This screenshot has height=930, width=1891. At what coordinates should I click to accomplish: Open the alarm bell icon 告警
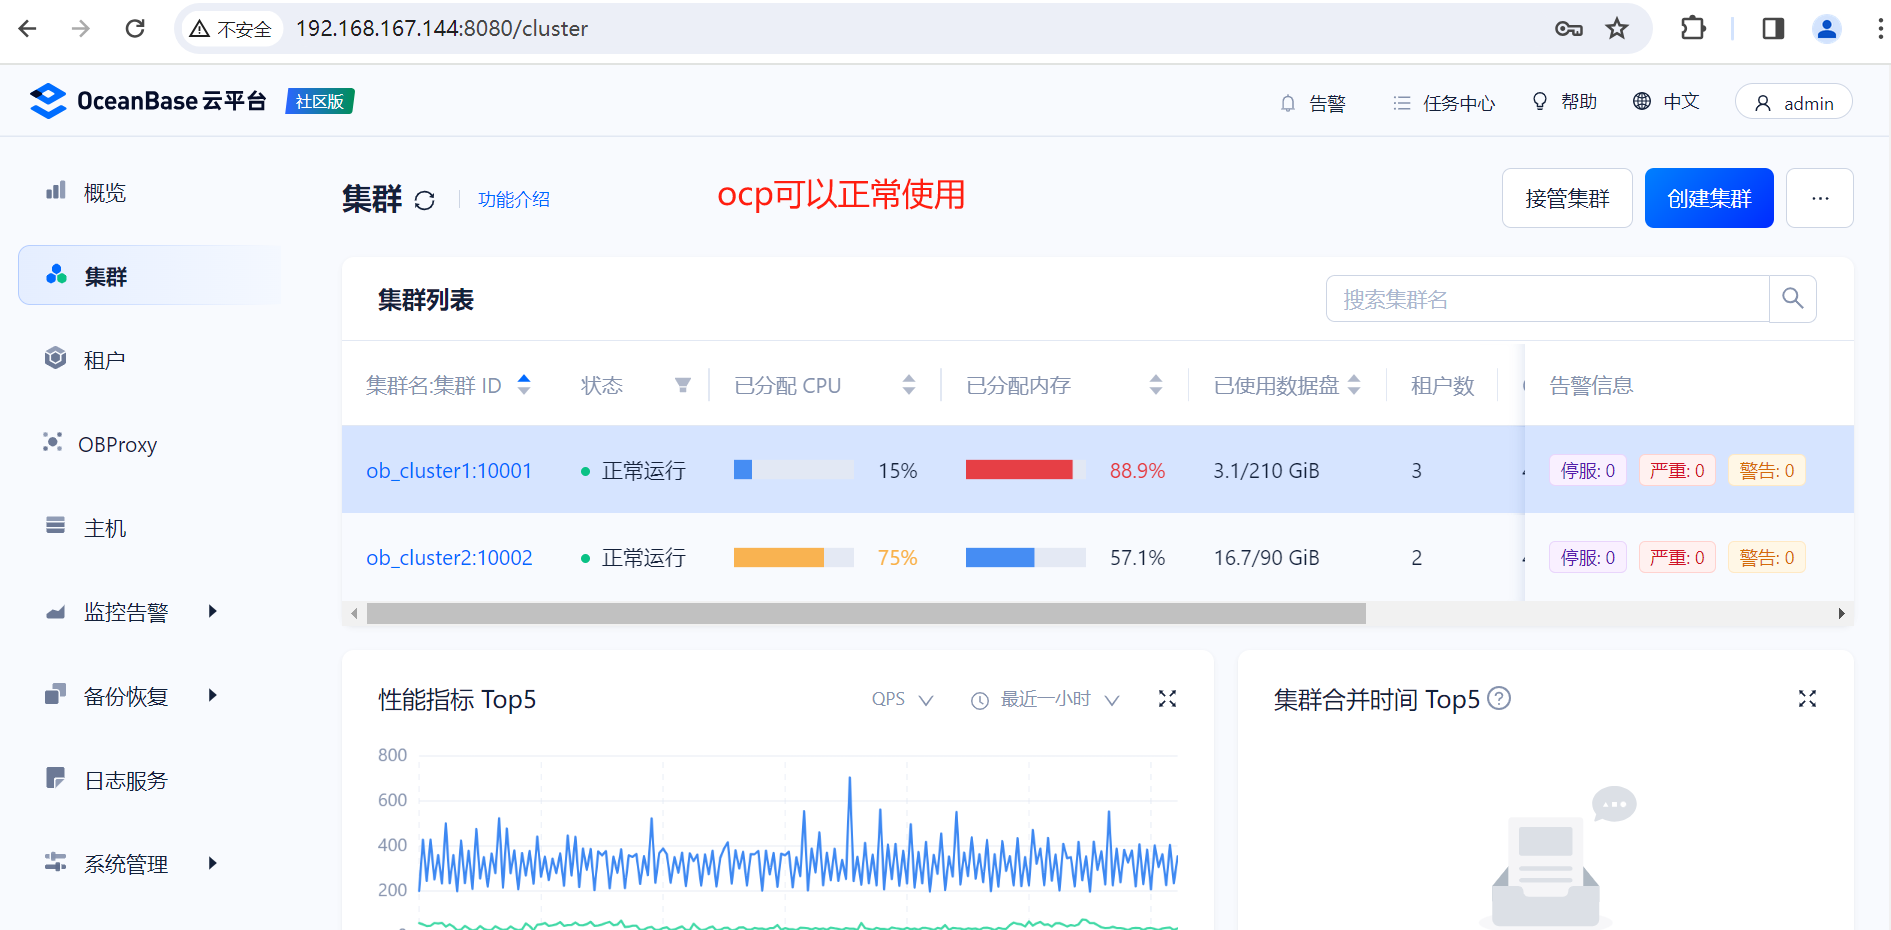(x=1288, y=103)
